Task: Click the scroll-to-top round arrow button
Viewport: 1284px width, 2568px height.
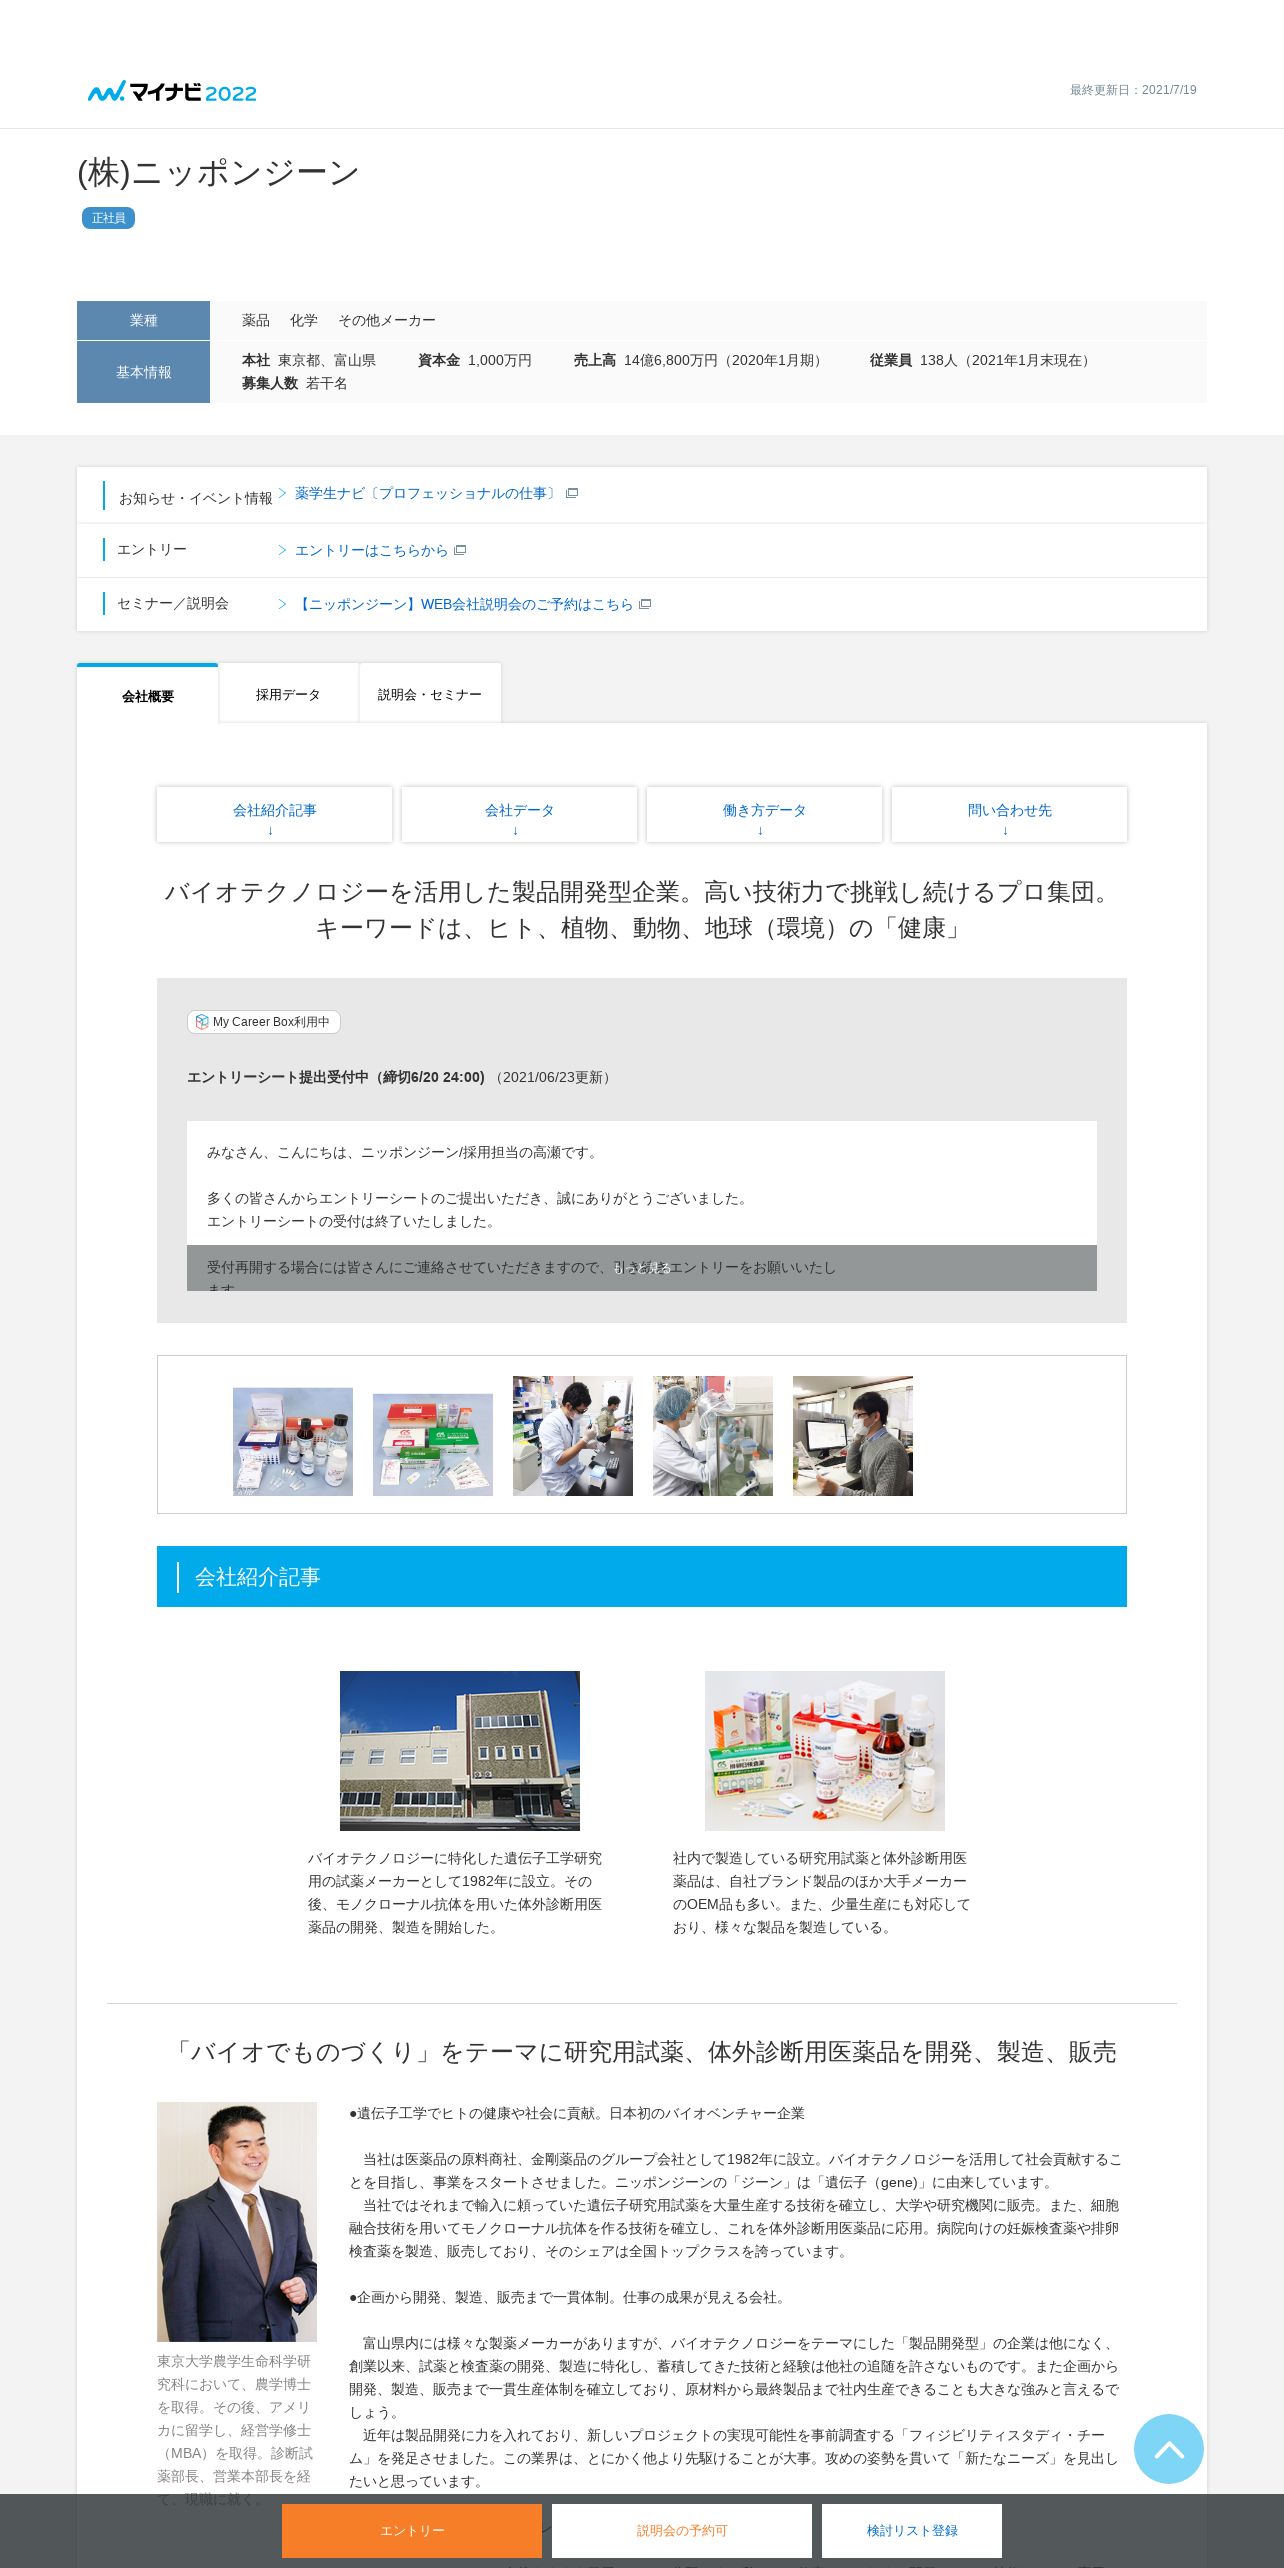Action: pyautogui.click(x=1168, y=2449)
